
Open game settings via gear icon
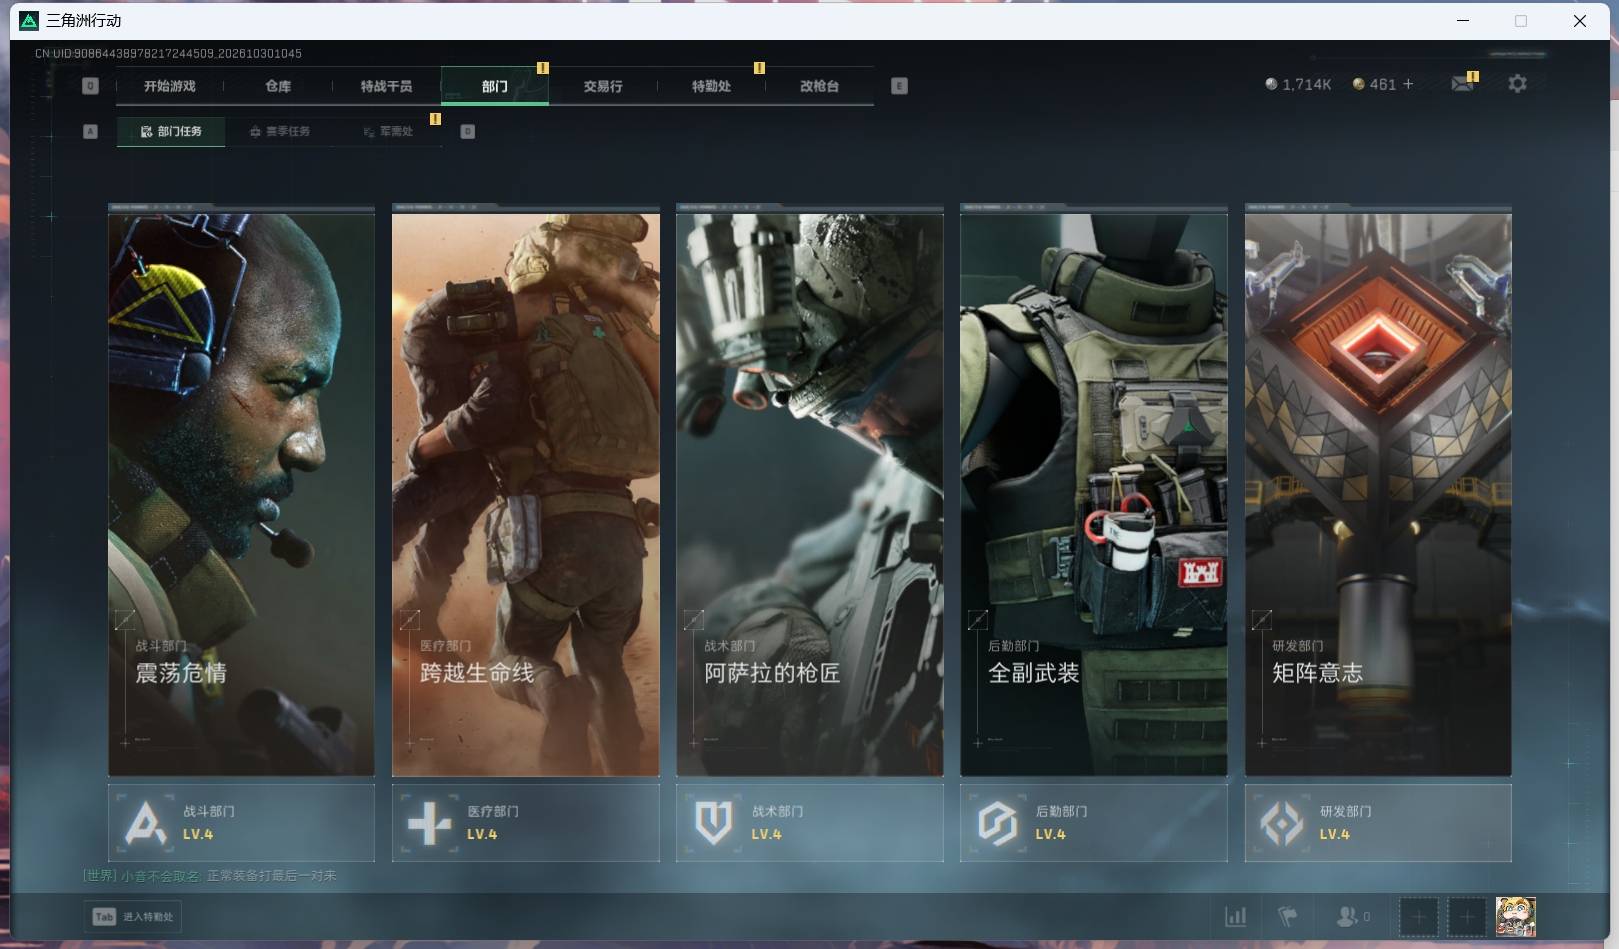[x=1517, y=84]
